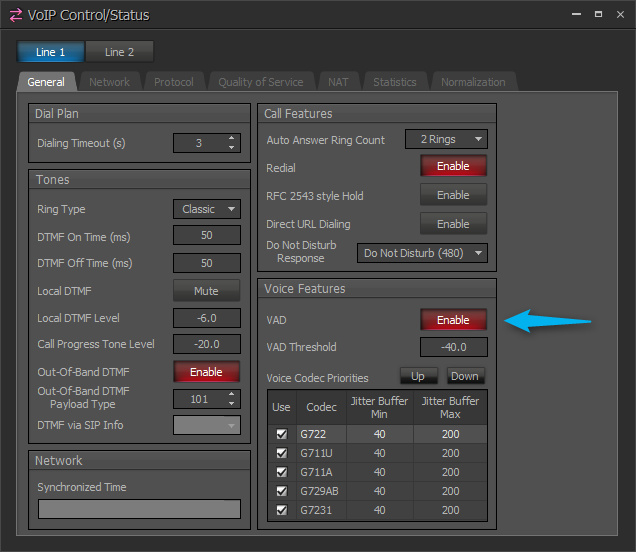636x552 pixels.
Task: Toggle the Redial Enable button
Action: [x=453, y=167]
